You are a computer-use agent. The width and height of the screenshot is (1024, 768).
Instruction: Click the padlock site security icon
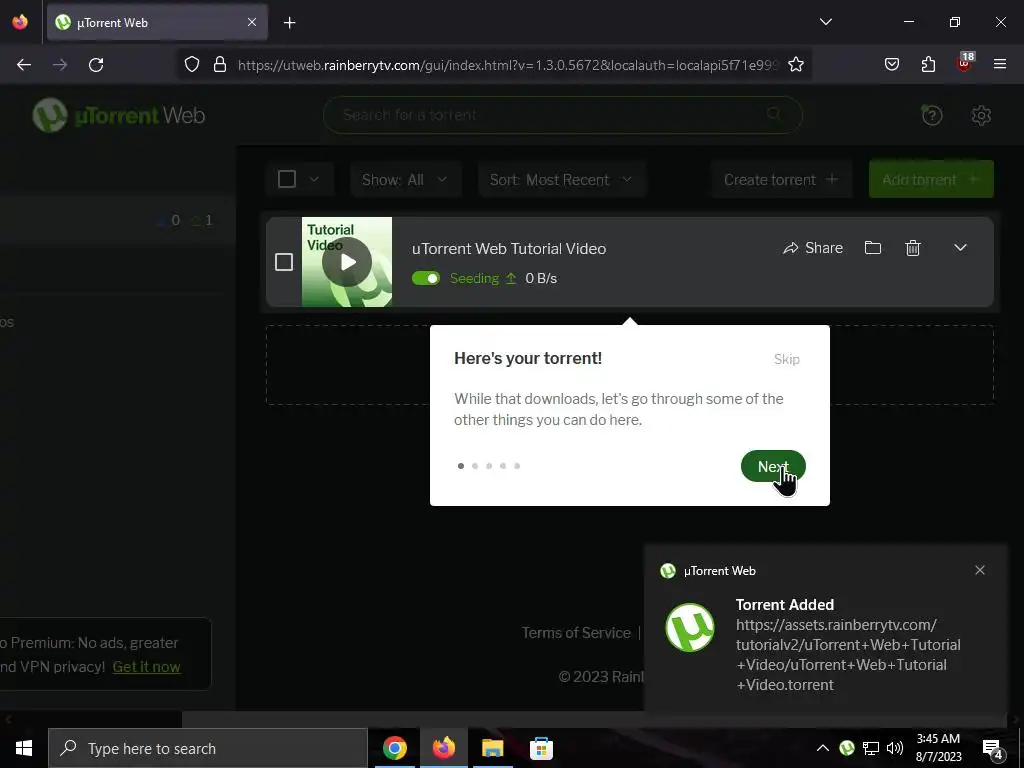pyautogui.click(x=220, y=65)
